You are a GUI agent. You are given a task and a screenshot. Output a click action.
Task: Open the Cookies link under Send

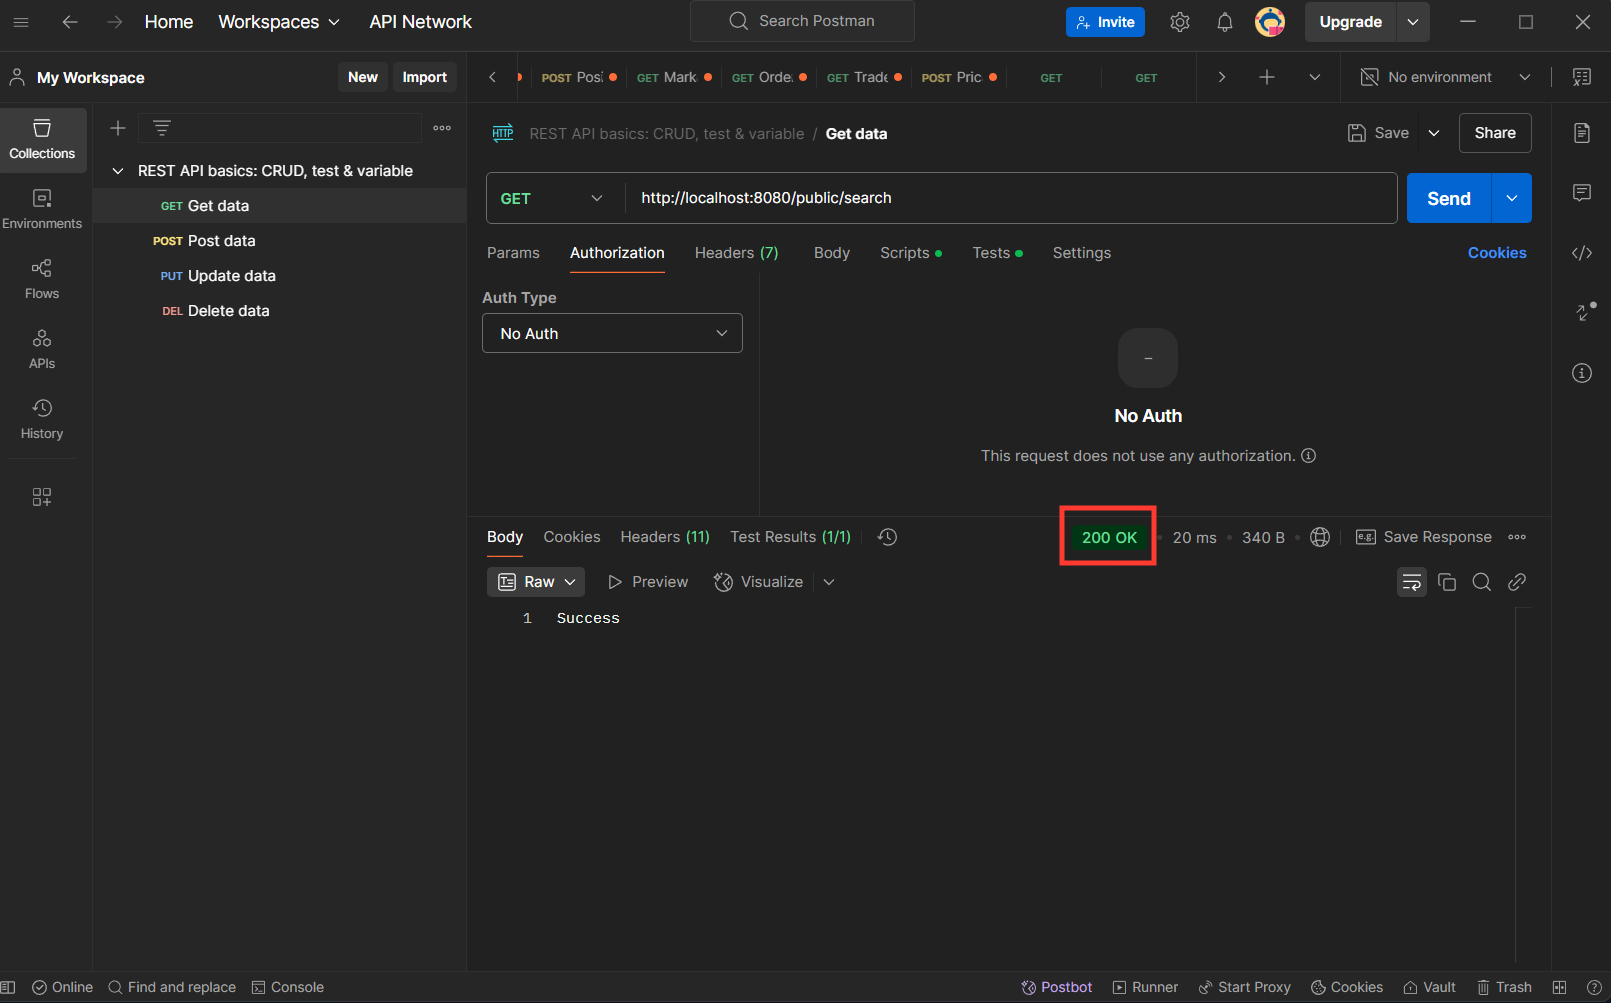[x=1497, y=253]
